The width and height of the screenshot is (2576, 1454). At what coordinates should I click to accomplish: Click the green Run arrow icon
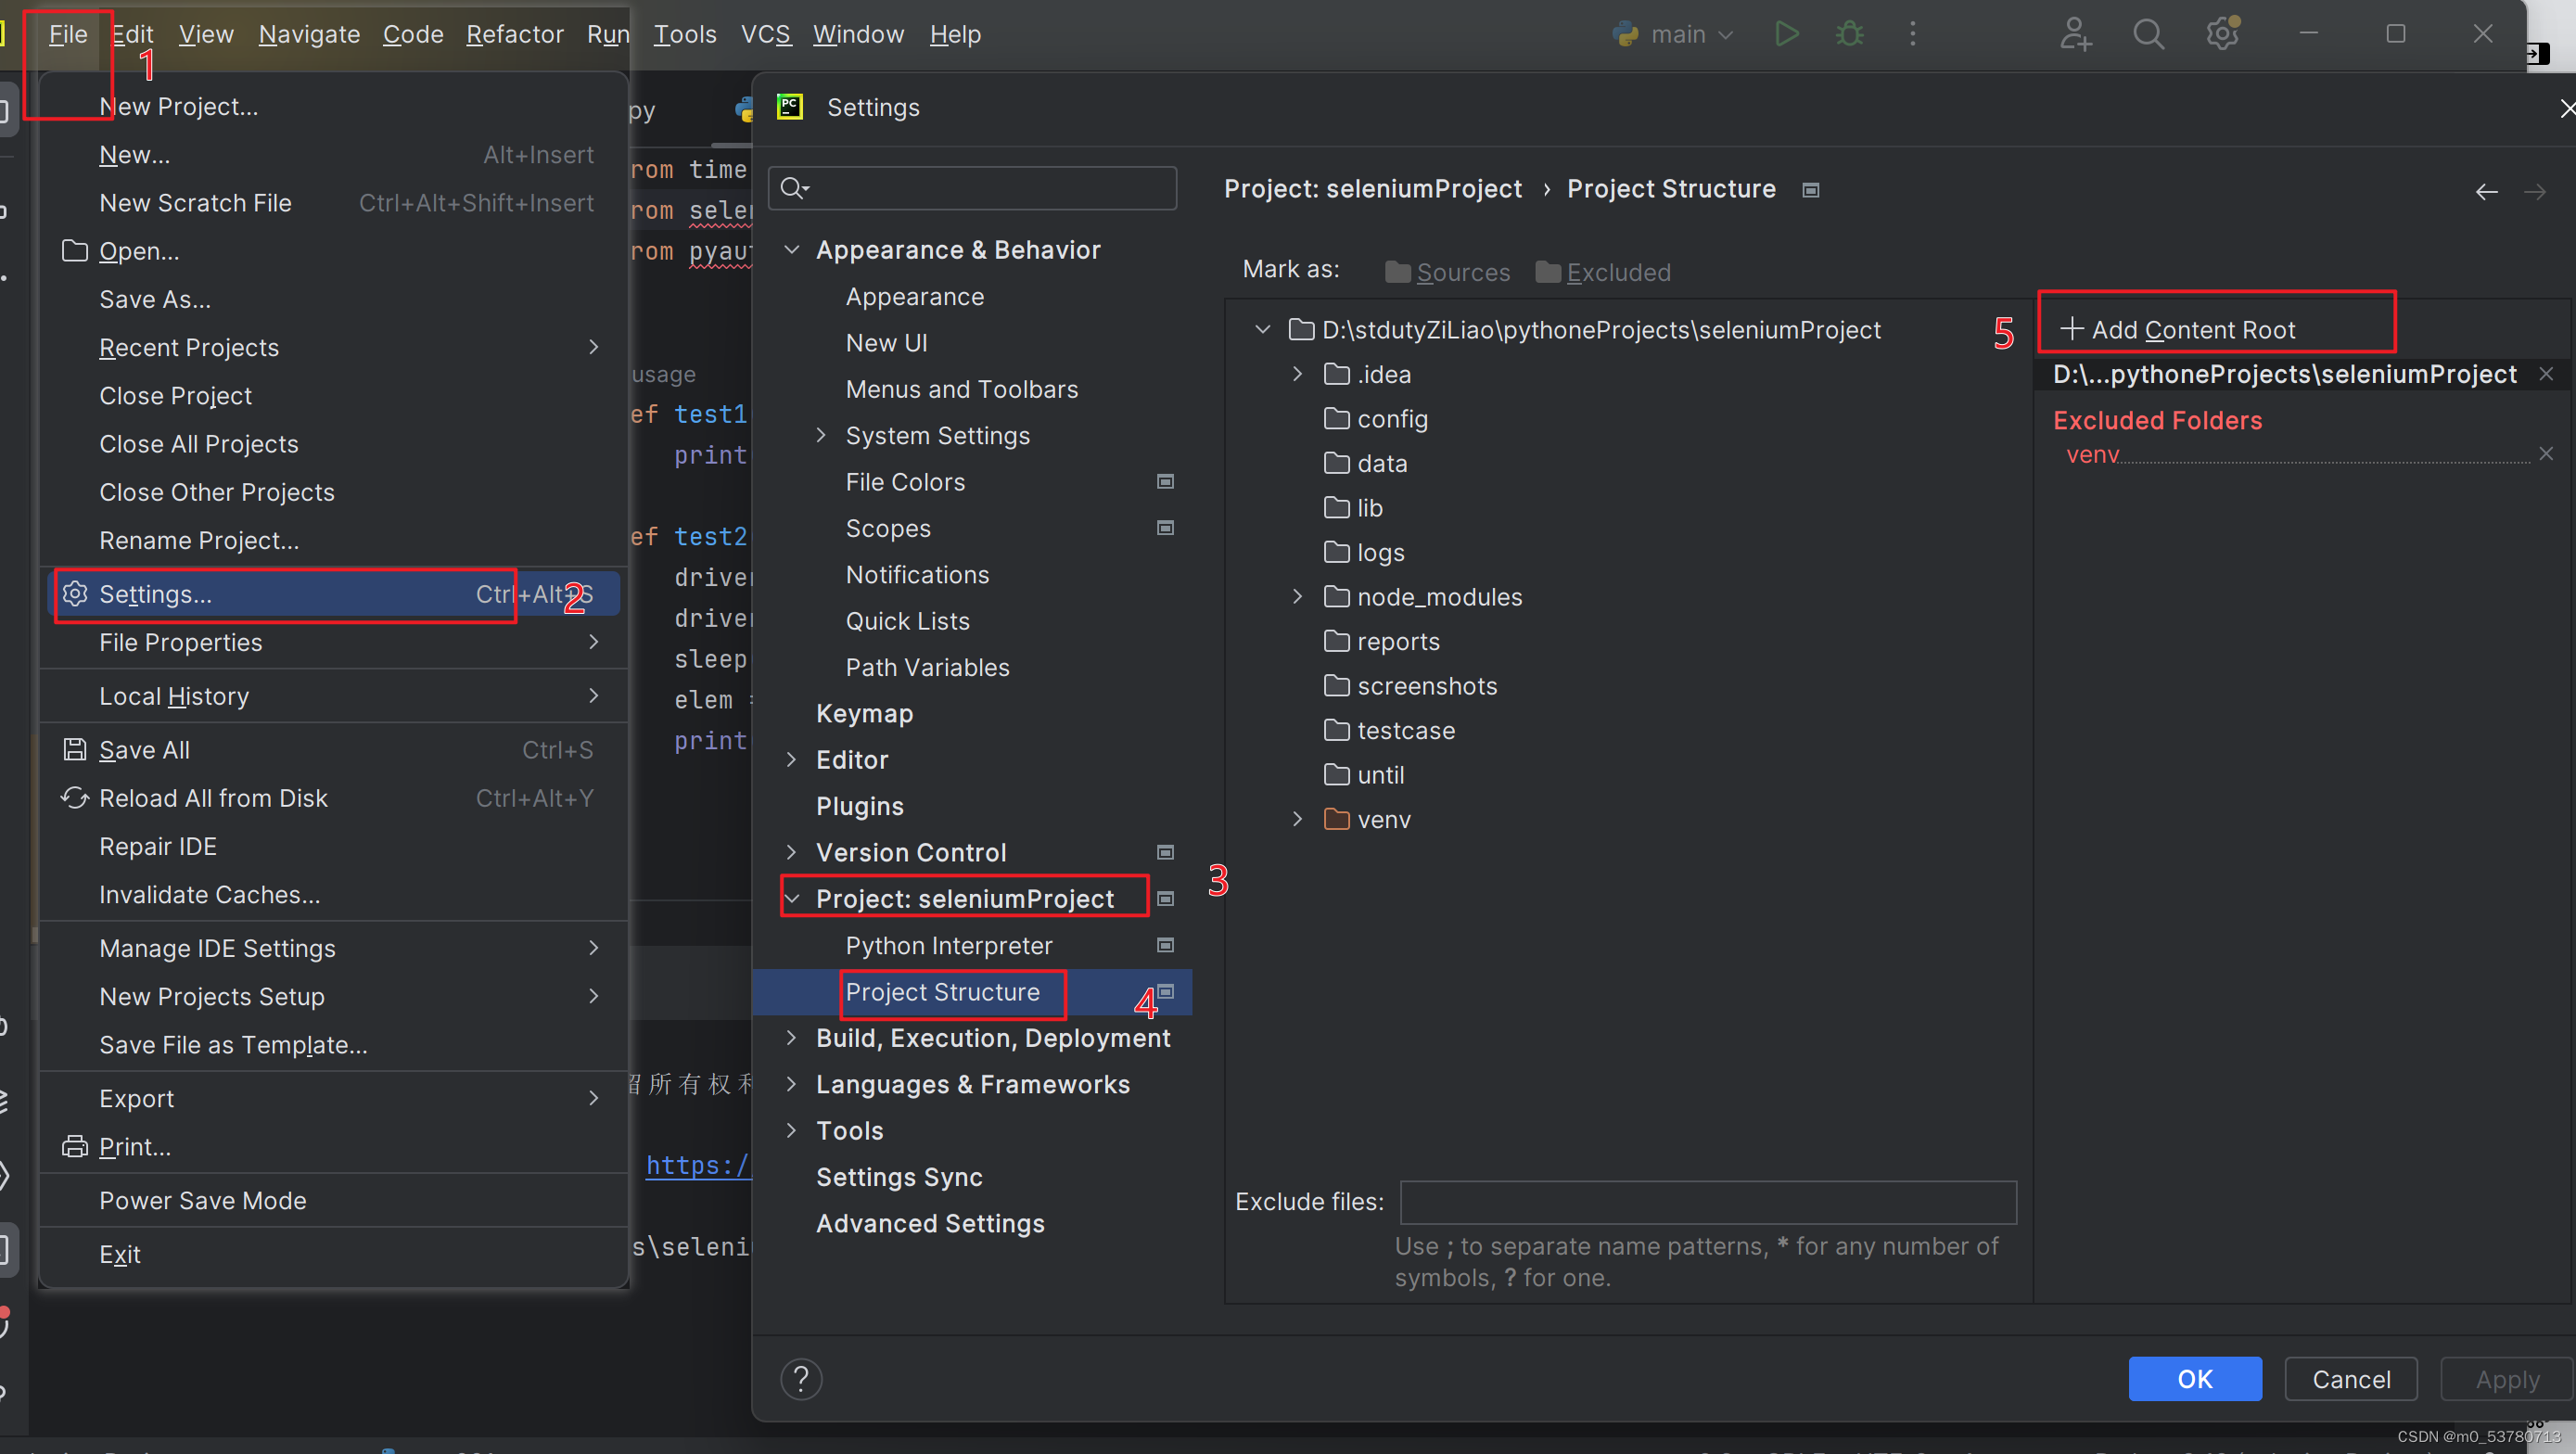pos(1786,34)
